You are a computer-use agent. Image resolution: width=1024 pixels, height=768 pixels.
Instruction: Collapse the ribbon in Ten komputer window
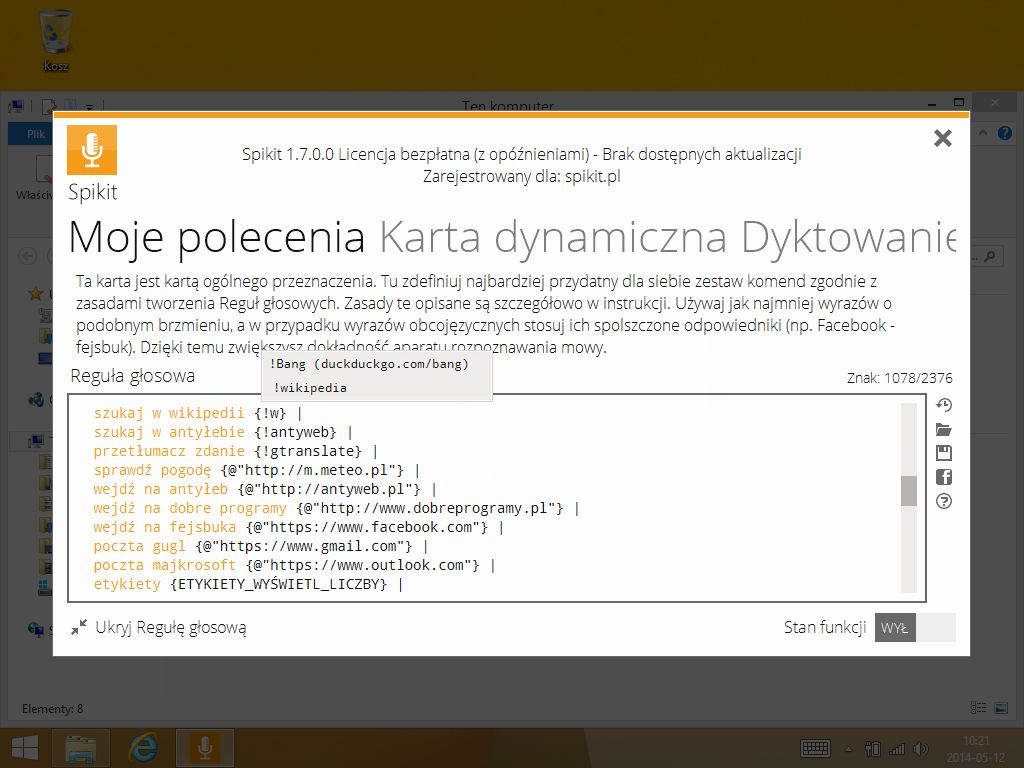coord(983,133)
